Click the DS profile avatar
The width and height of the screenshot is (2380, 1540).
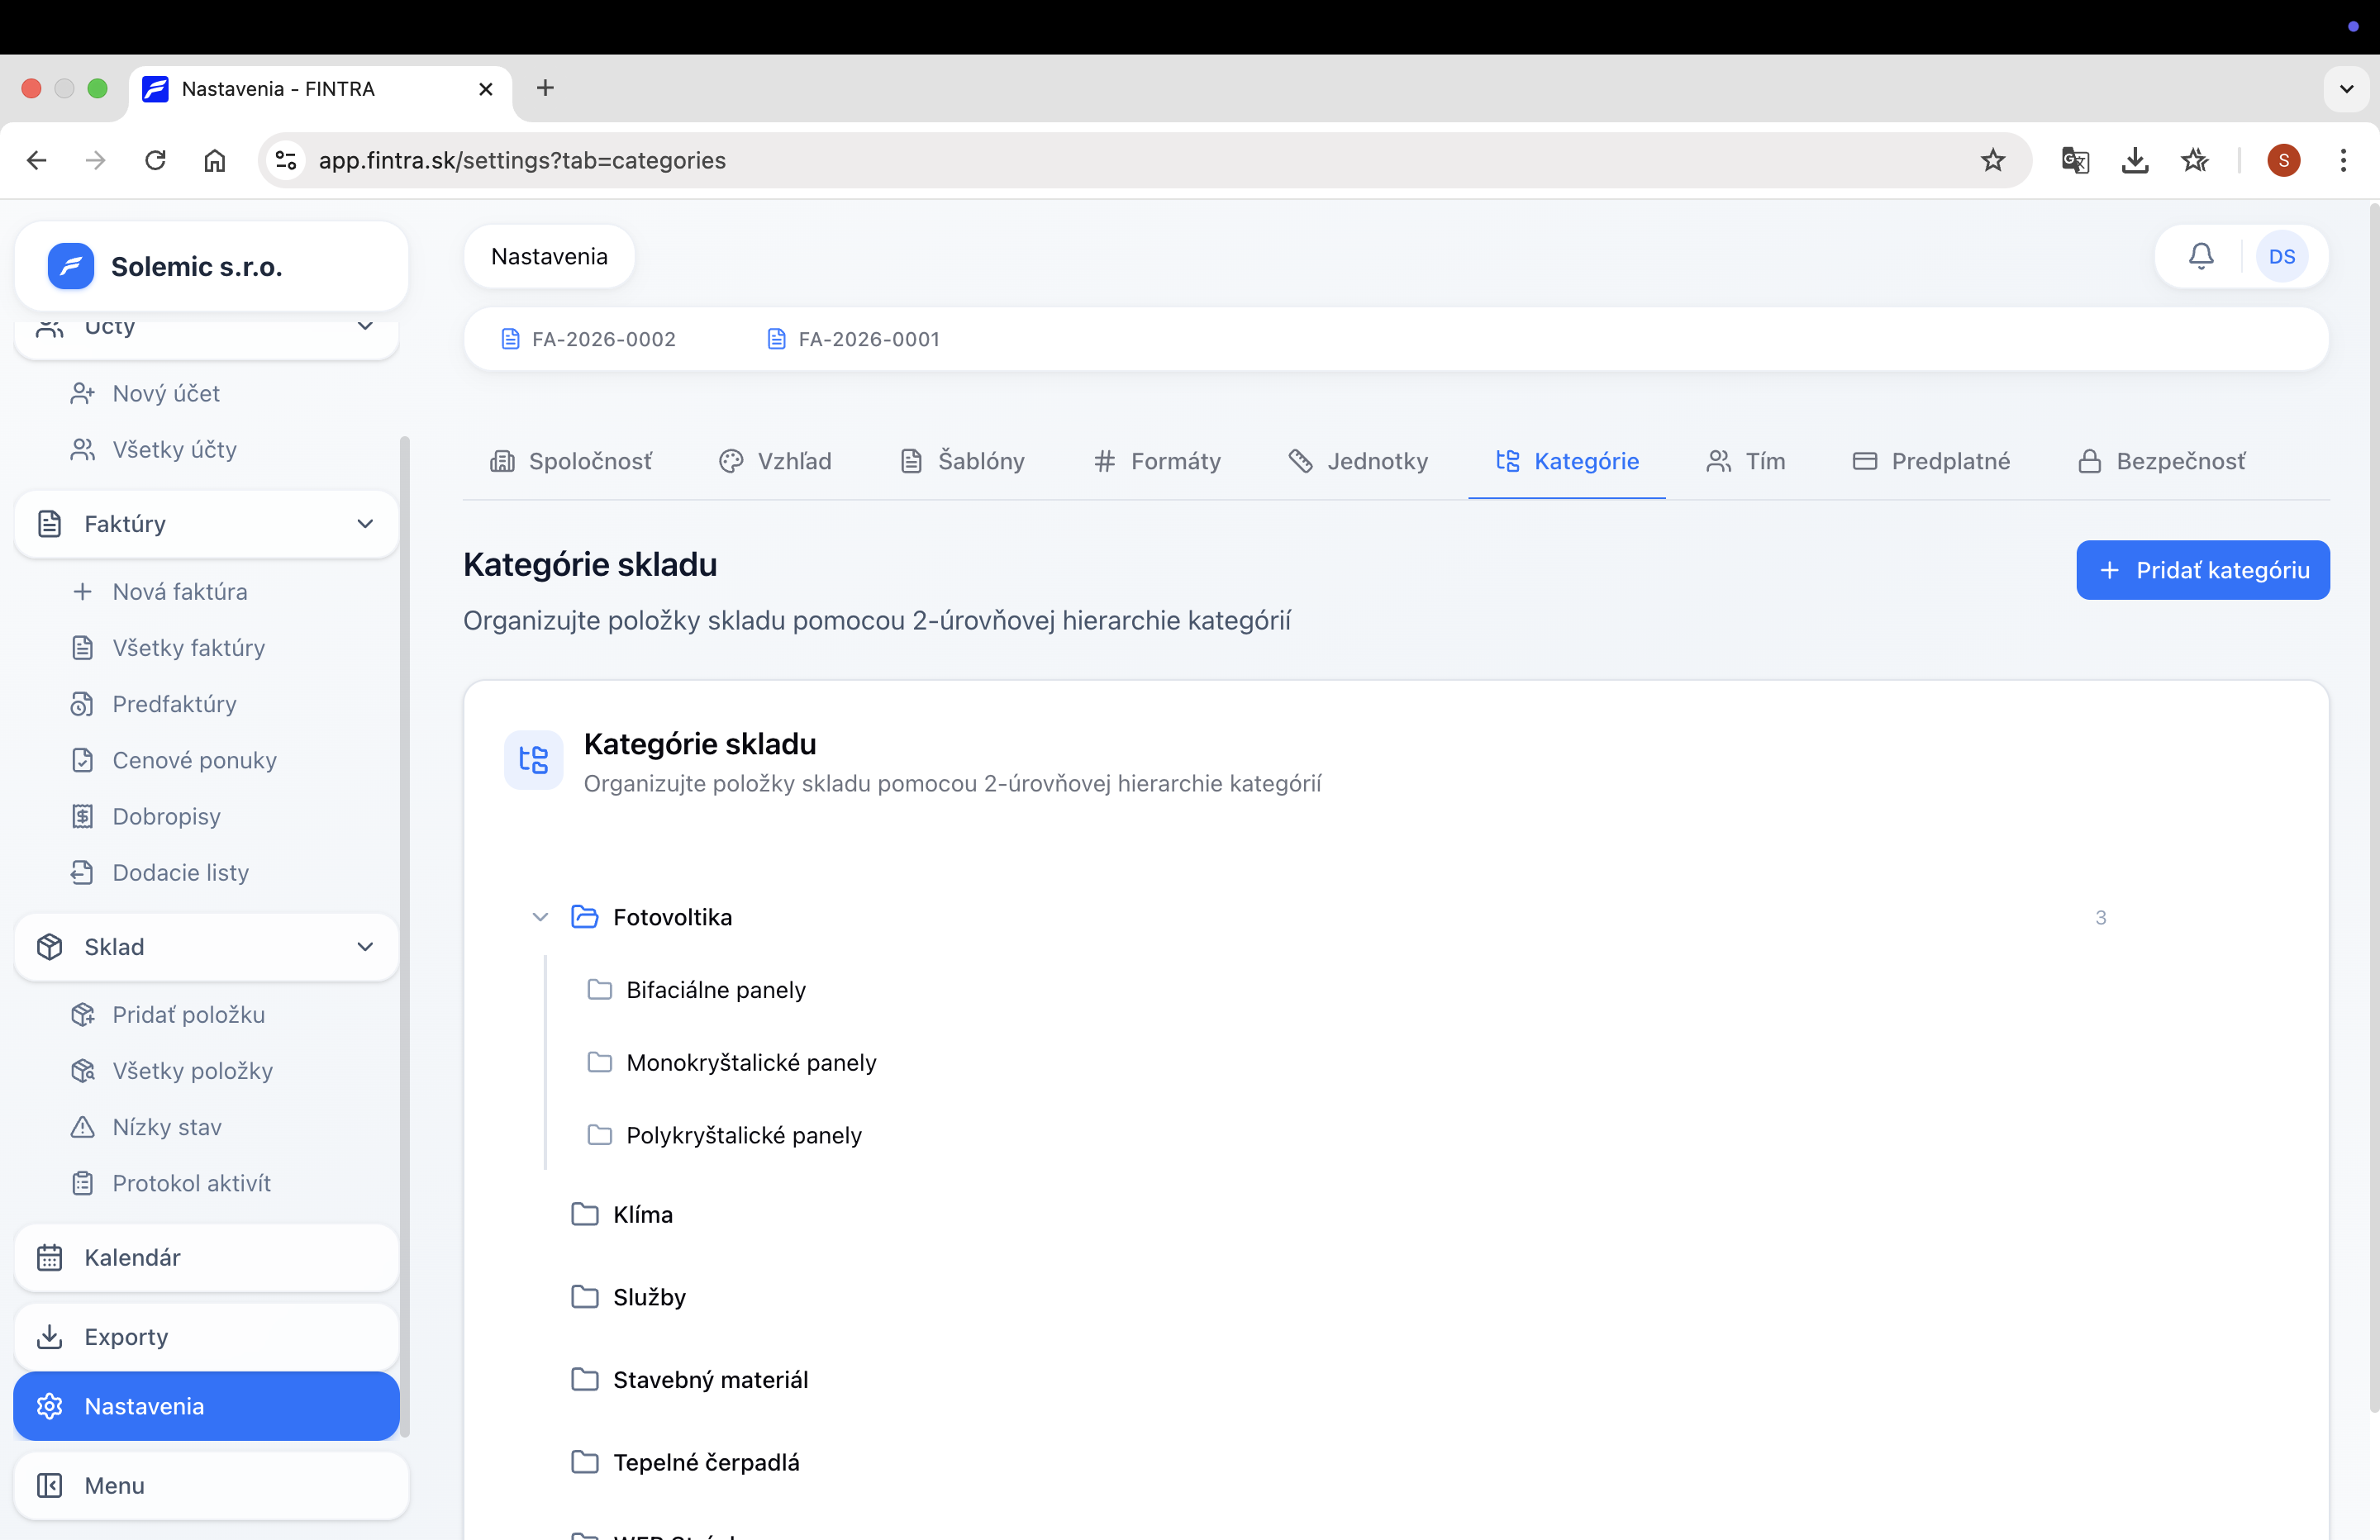[x=2282, y=256]
